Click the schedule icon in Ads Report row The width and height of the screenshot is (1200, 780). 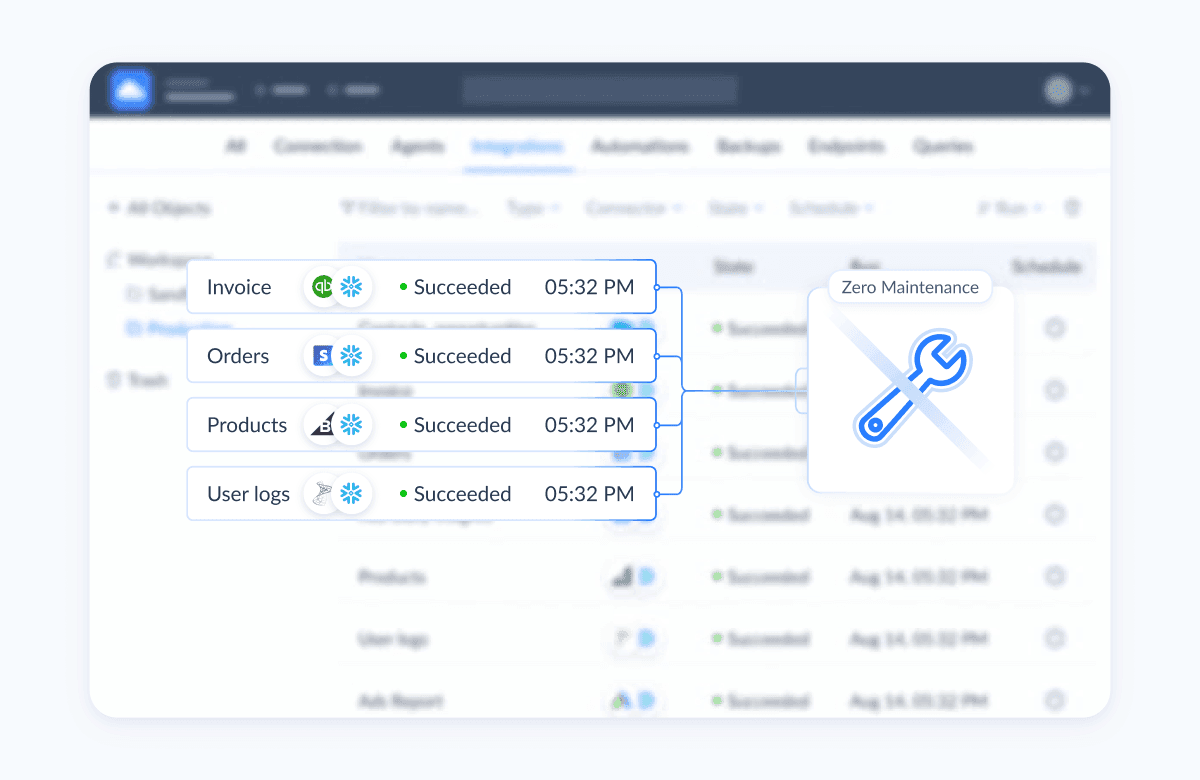pos(1054,701)
